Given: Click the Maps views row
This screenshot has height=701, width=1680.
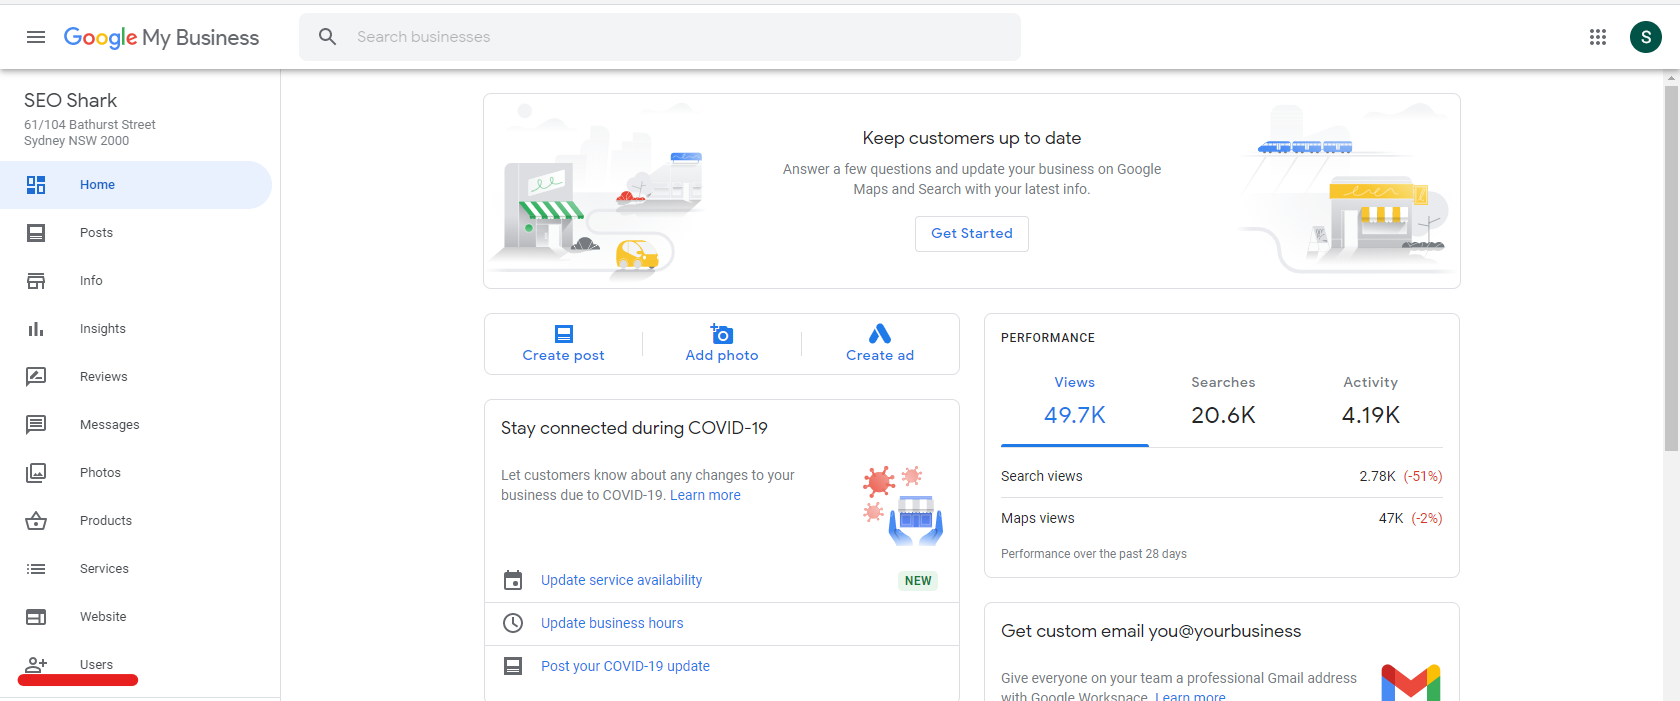Looking at the screenshot, I should click(x=1221, y=518).
